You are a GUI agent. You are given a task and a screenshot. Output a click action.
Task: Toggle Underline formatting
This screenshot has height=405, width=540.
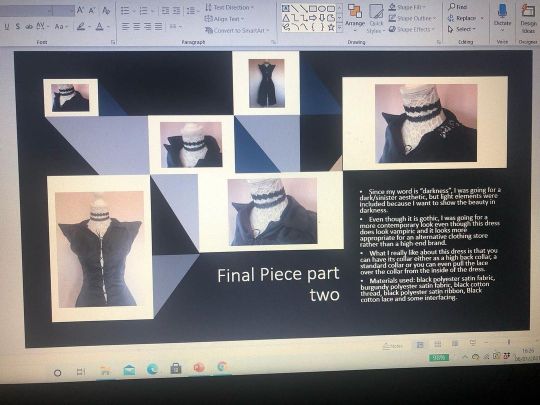(7, 26)
